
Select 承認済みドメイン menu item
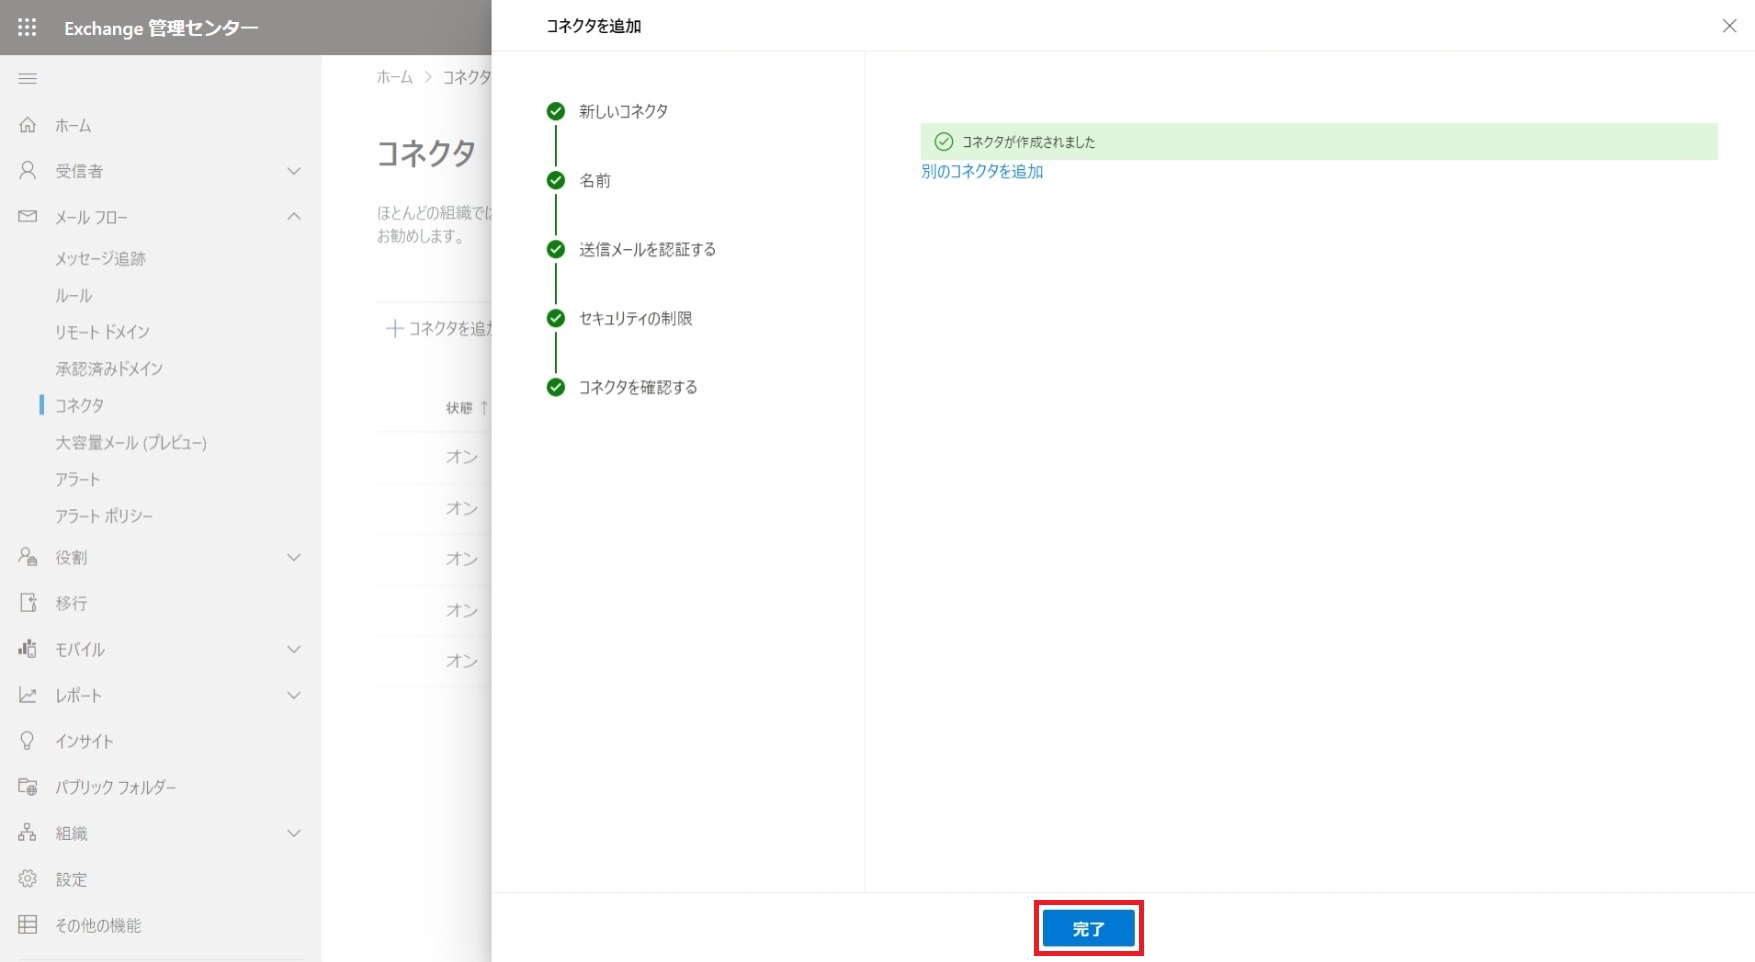tap(109, 369)
